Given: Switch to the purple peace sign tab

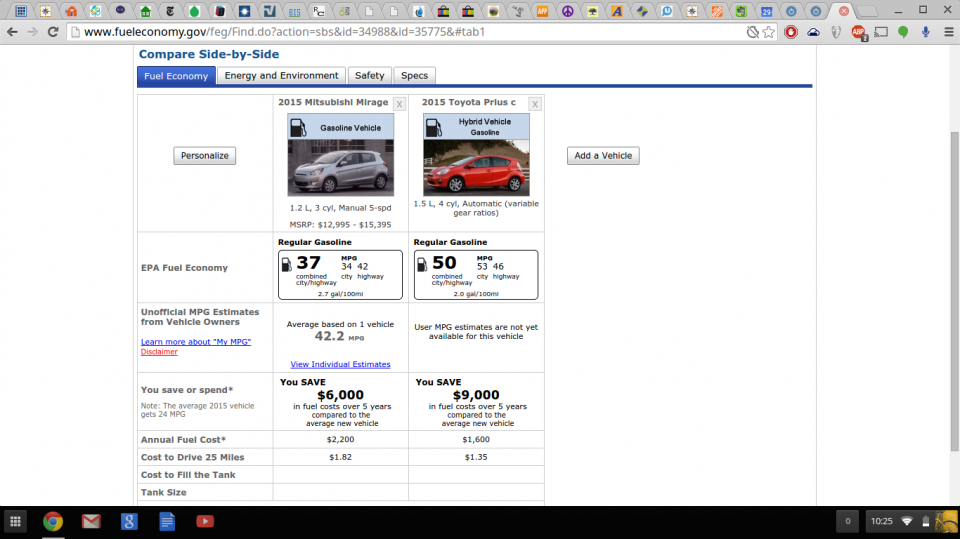Looking at the screenshot, I should point(568,11).
